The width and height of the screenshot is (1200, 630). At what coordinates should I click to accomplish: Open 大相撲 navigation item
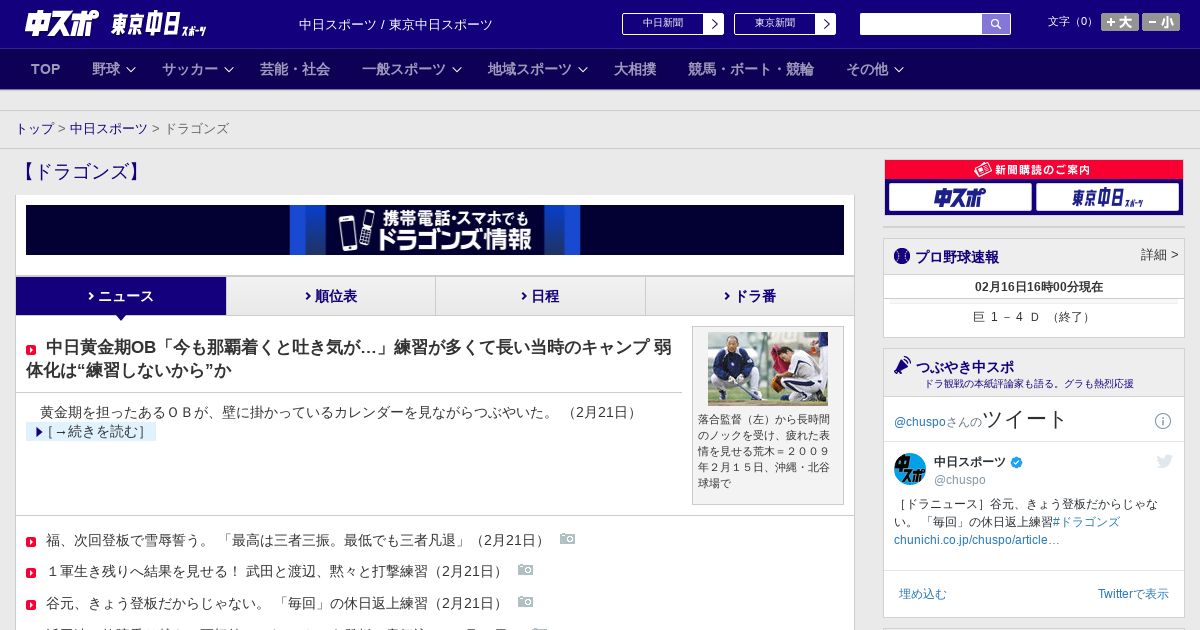635,69
